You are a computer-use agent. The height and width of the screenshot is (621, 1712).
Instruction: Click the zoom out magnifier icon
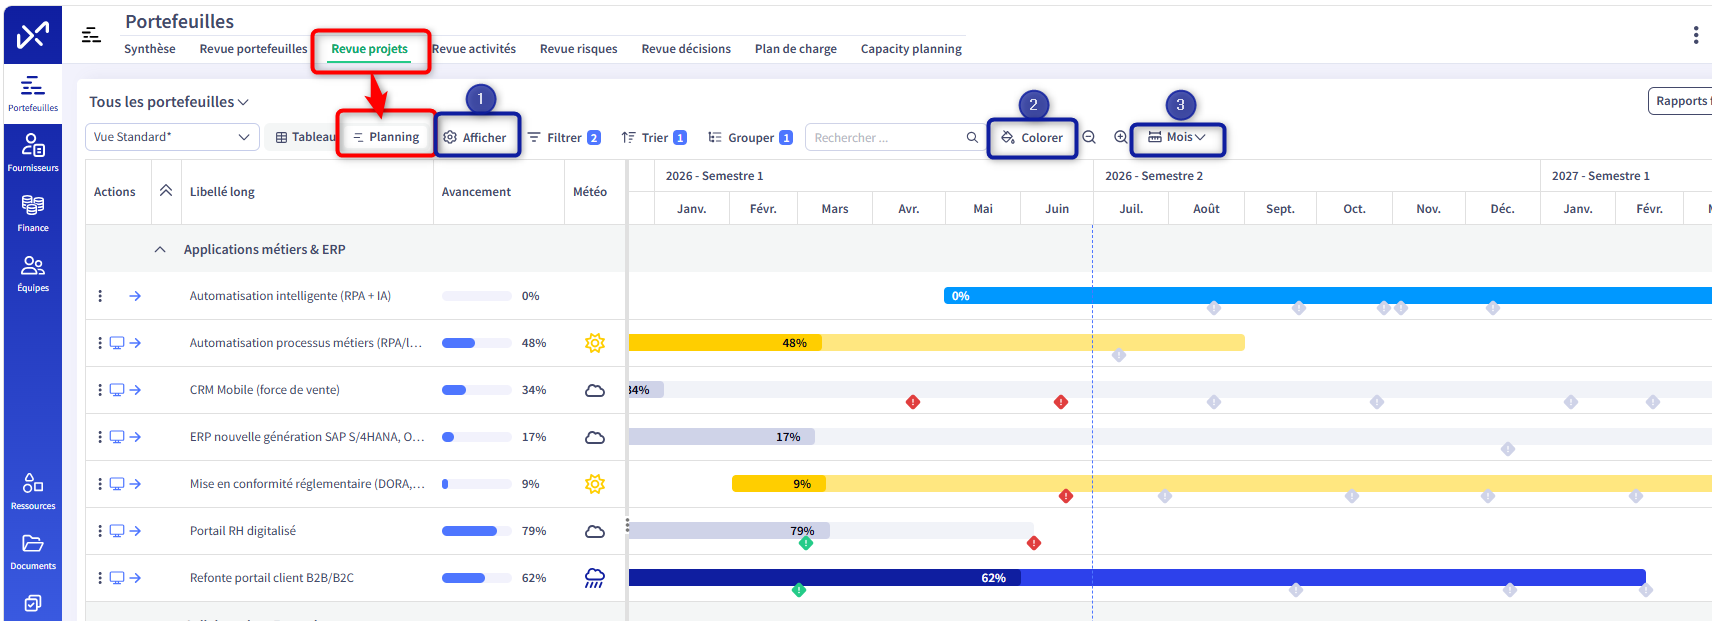coord(1089,137)
